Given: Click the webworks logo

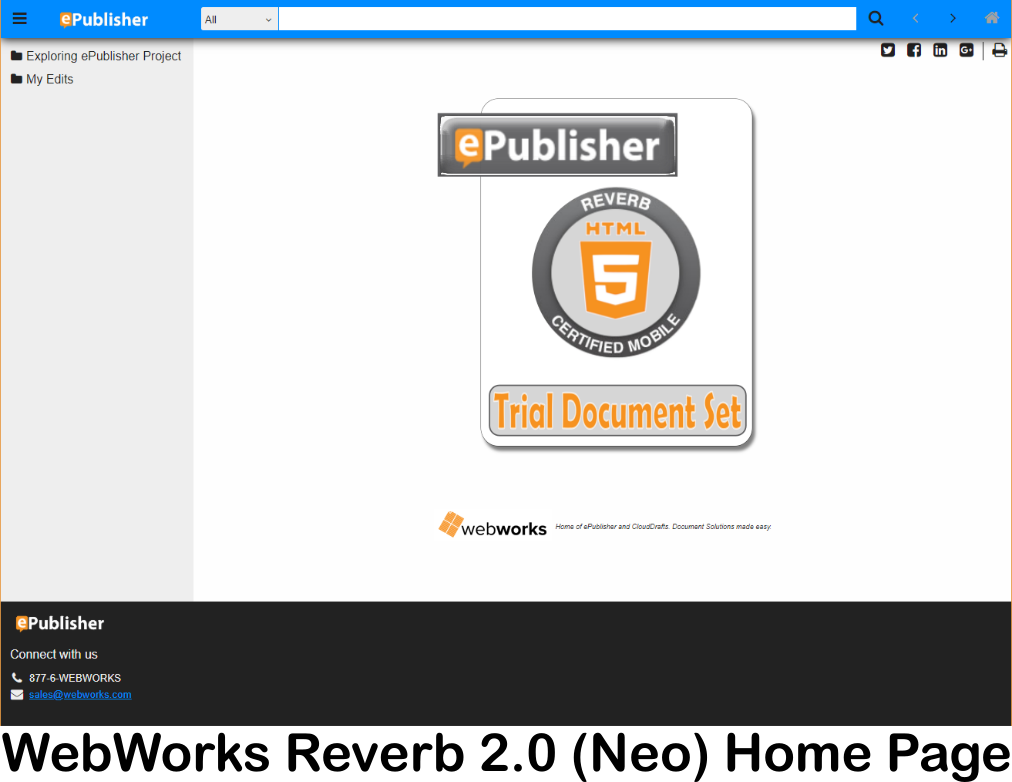Looking at the screenshot, I should (492, 525).
